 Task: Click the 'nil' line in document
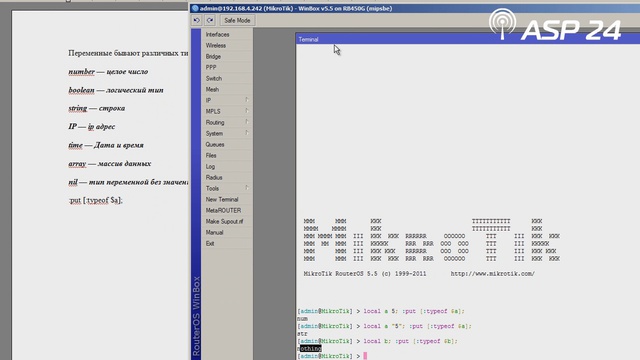pyautogui.click(x=128, y=182)
